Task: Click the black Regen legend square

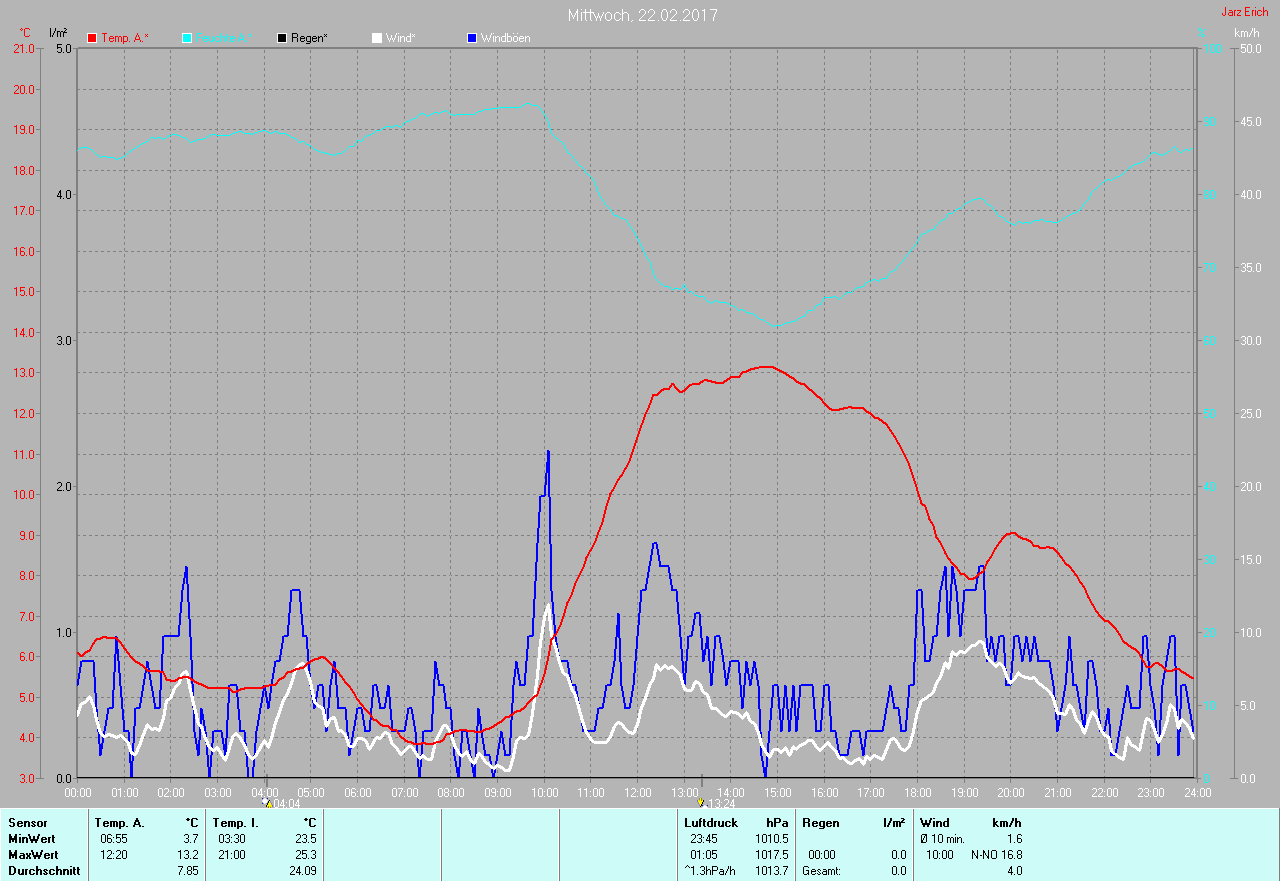Action: (282, 38)
